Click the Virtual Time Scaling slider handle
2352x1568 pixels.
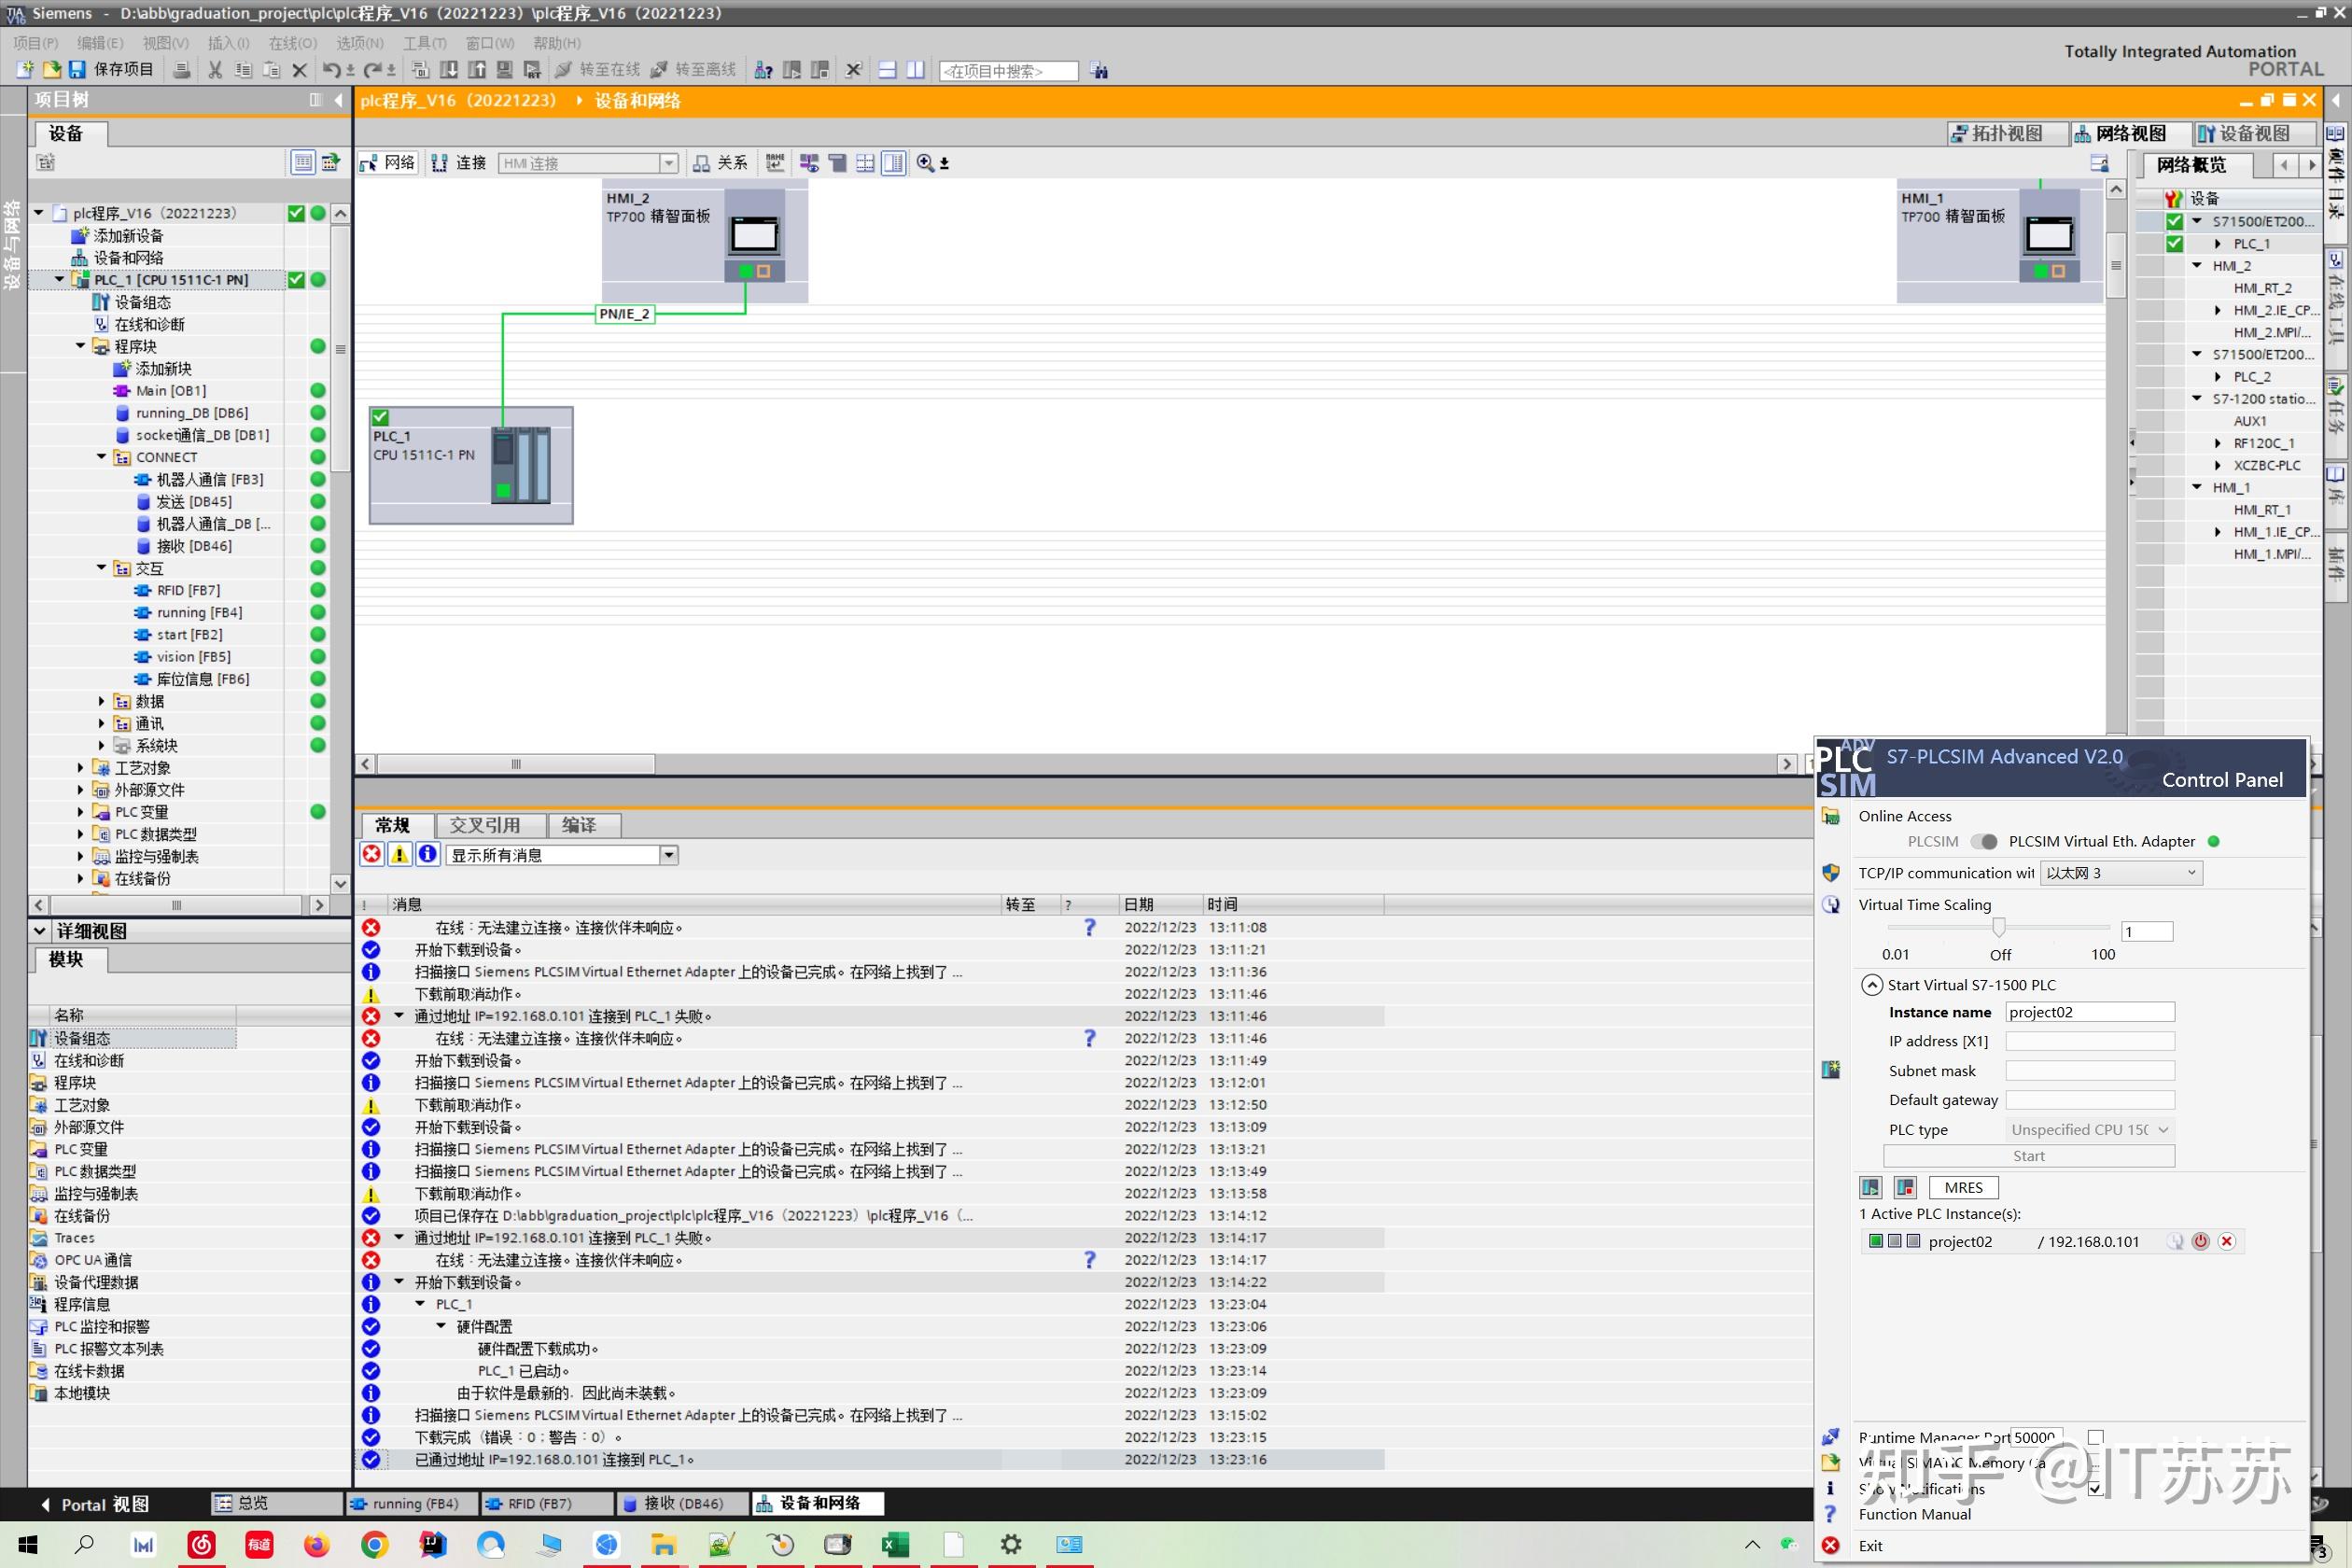click(x=1999, y=928)
